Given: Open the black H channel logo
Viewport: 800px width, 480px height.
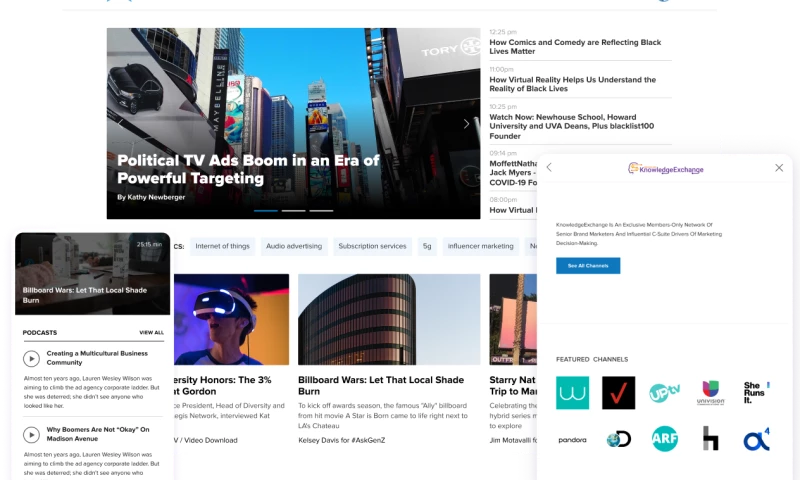Looking at the screenshot, I should (x=710, y=439).
